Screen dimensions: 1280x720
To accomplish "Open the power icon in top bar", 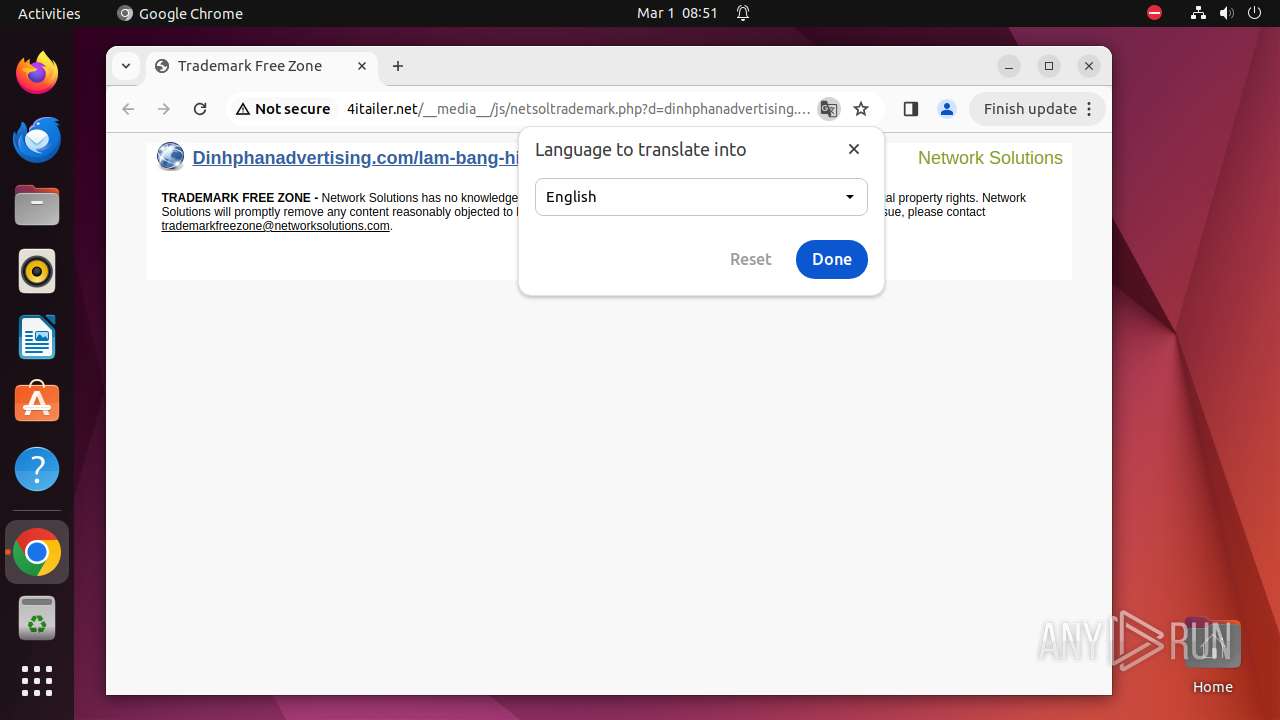I will click(x=1256, y=13).
